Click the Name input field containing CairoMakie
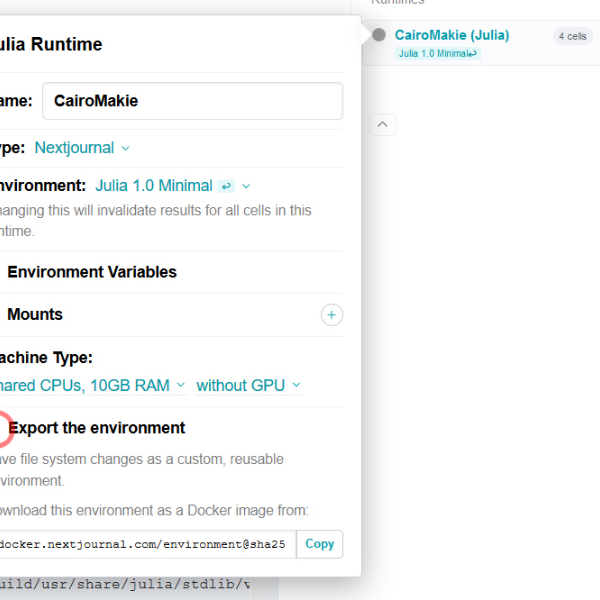Screen dimensions: 600x600 (192, 101)
